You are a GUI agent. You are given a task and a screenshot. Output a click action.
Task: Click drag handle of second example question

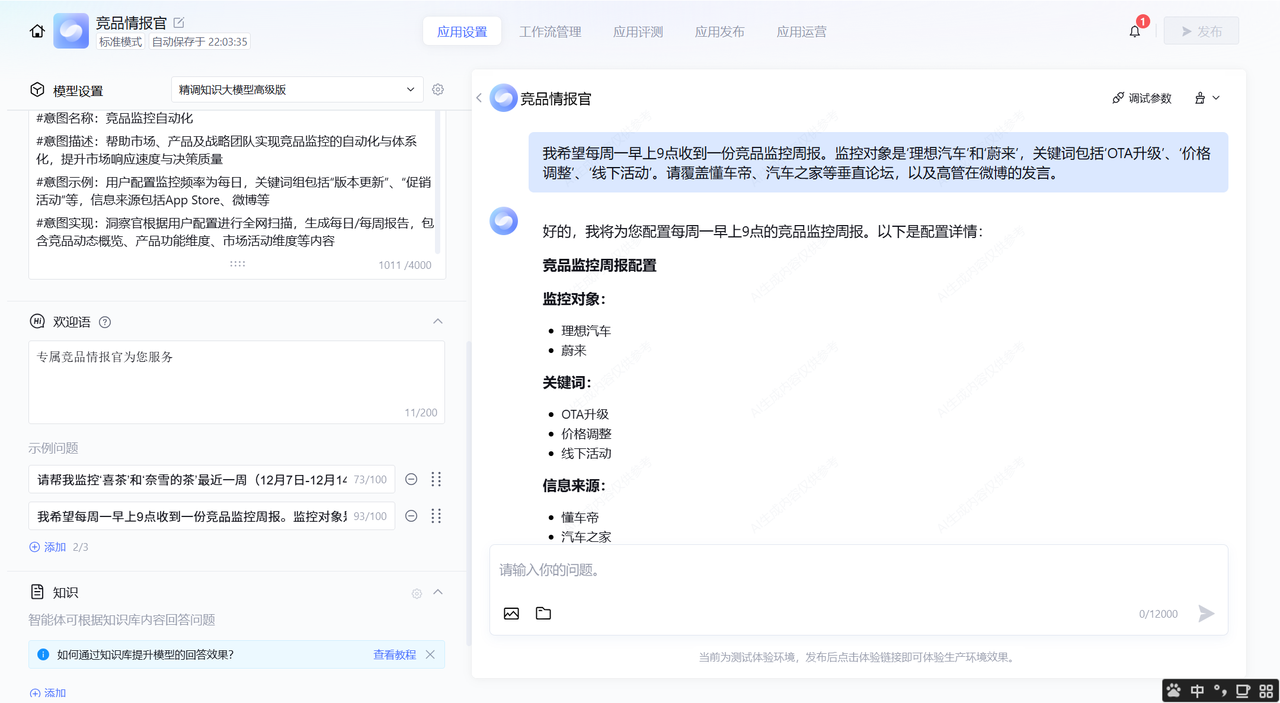point(436,516)
